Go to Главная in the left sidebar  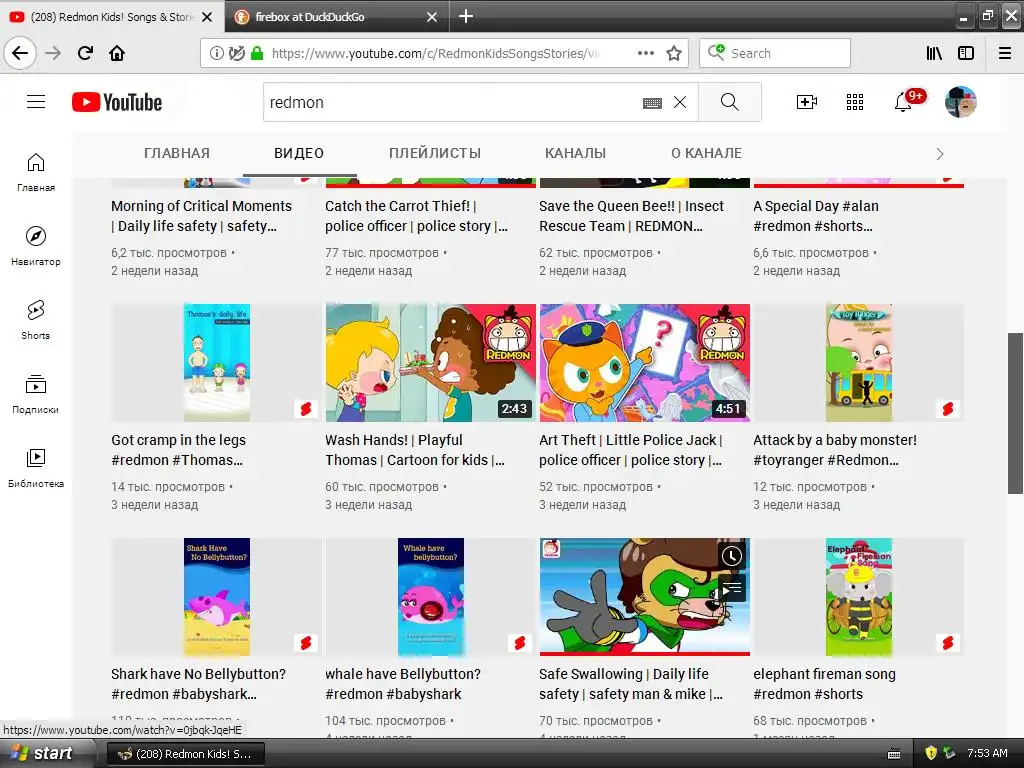coord(36,172)
